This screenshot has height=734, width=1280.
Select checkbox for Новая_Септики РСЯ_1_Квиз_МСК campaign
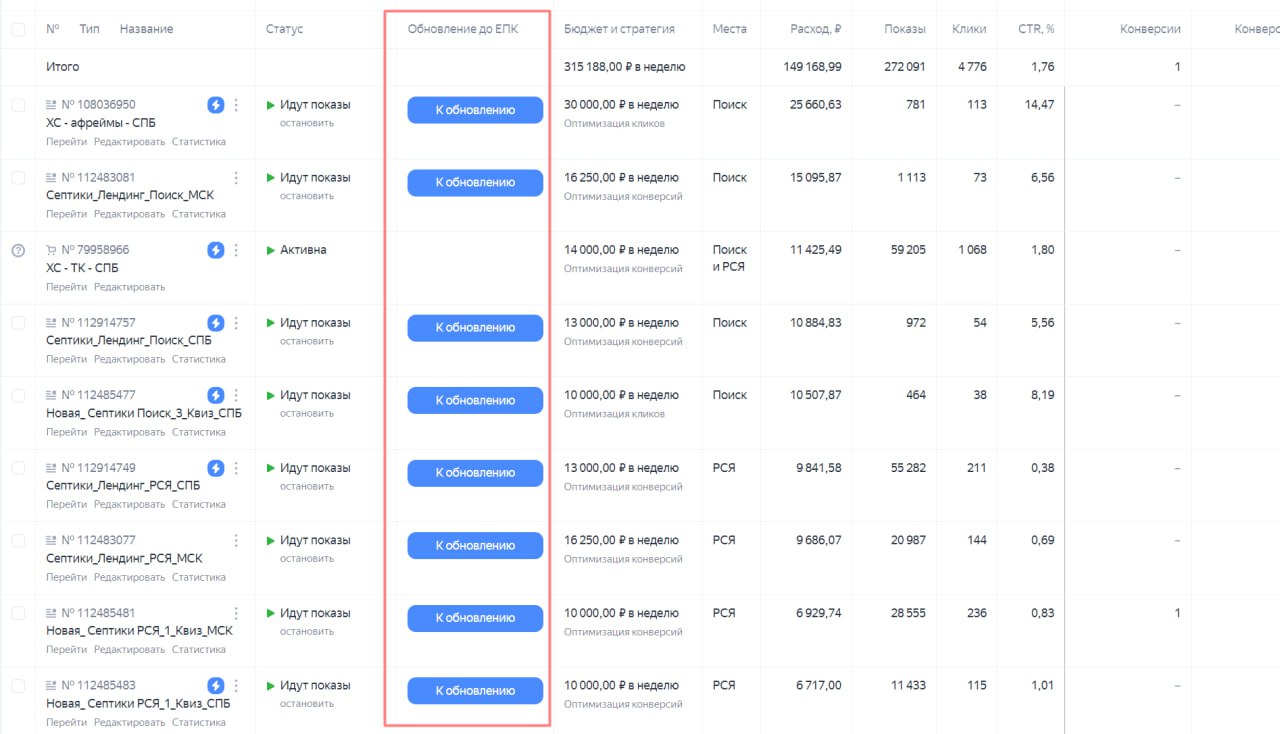[18, 613]
